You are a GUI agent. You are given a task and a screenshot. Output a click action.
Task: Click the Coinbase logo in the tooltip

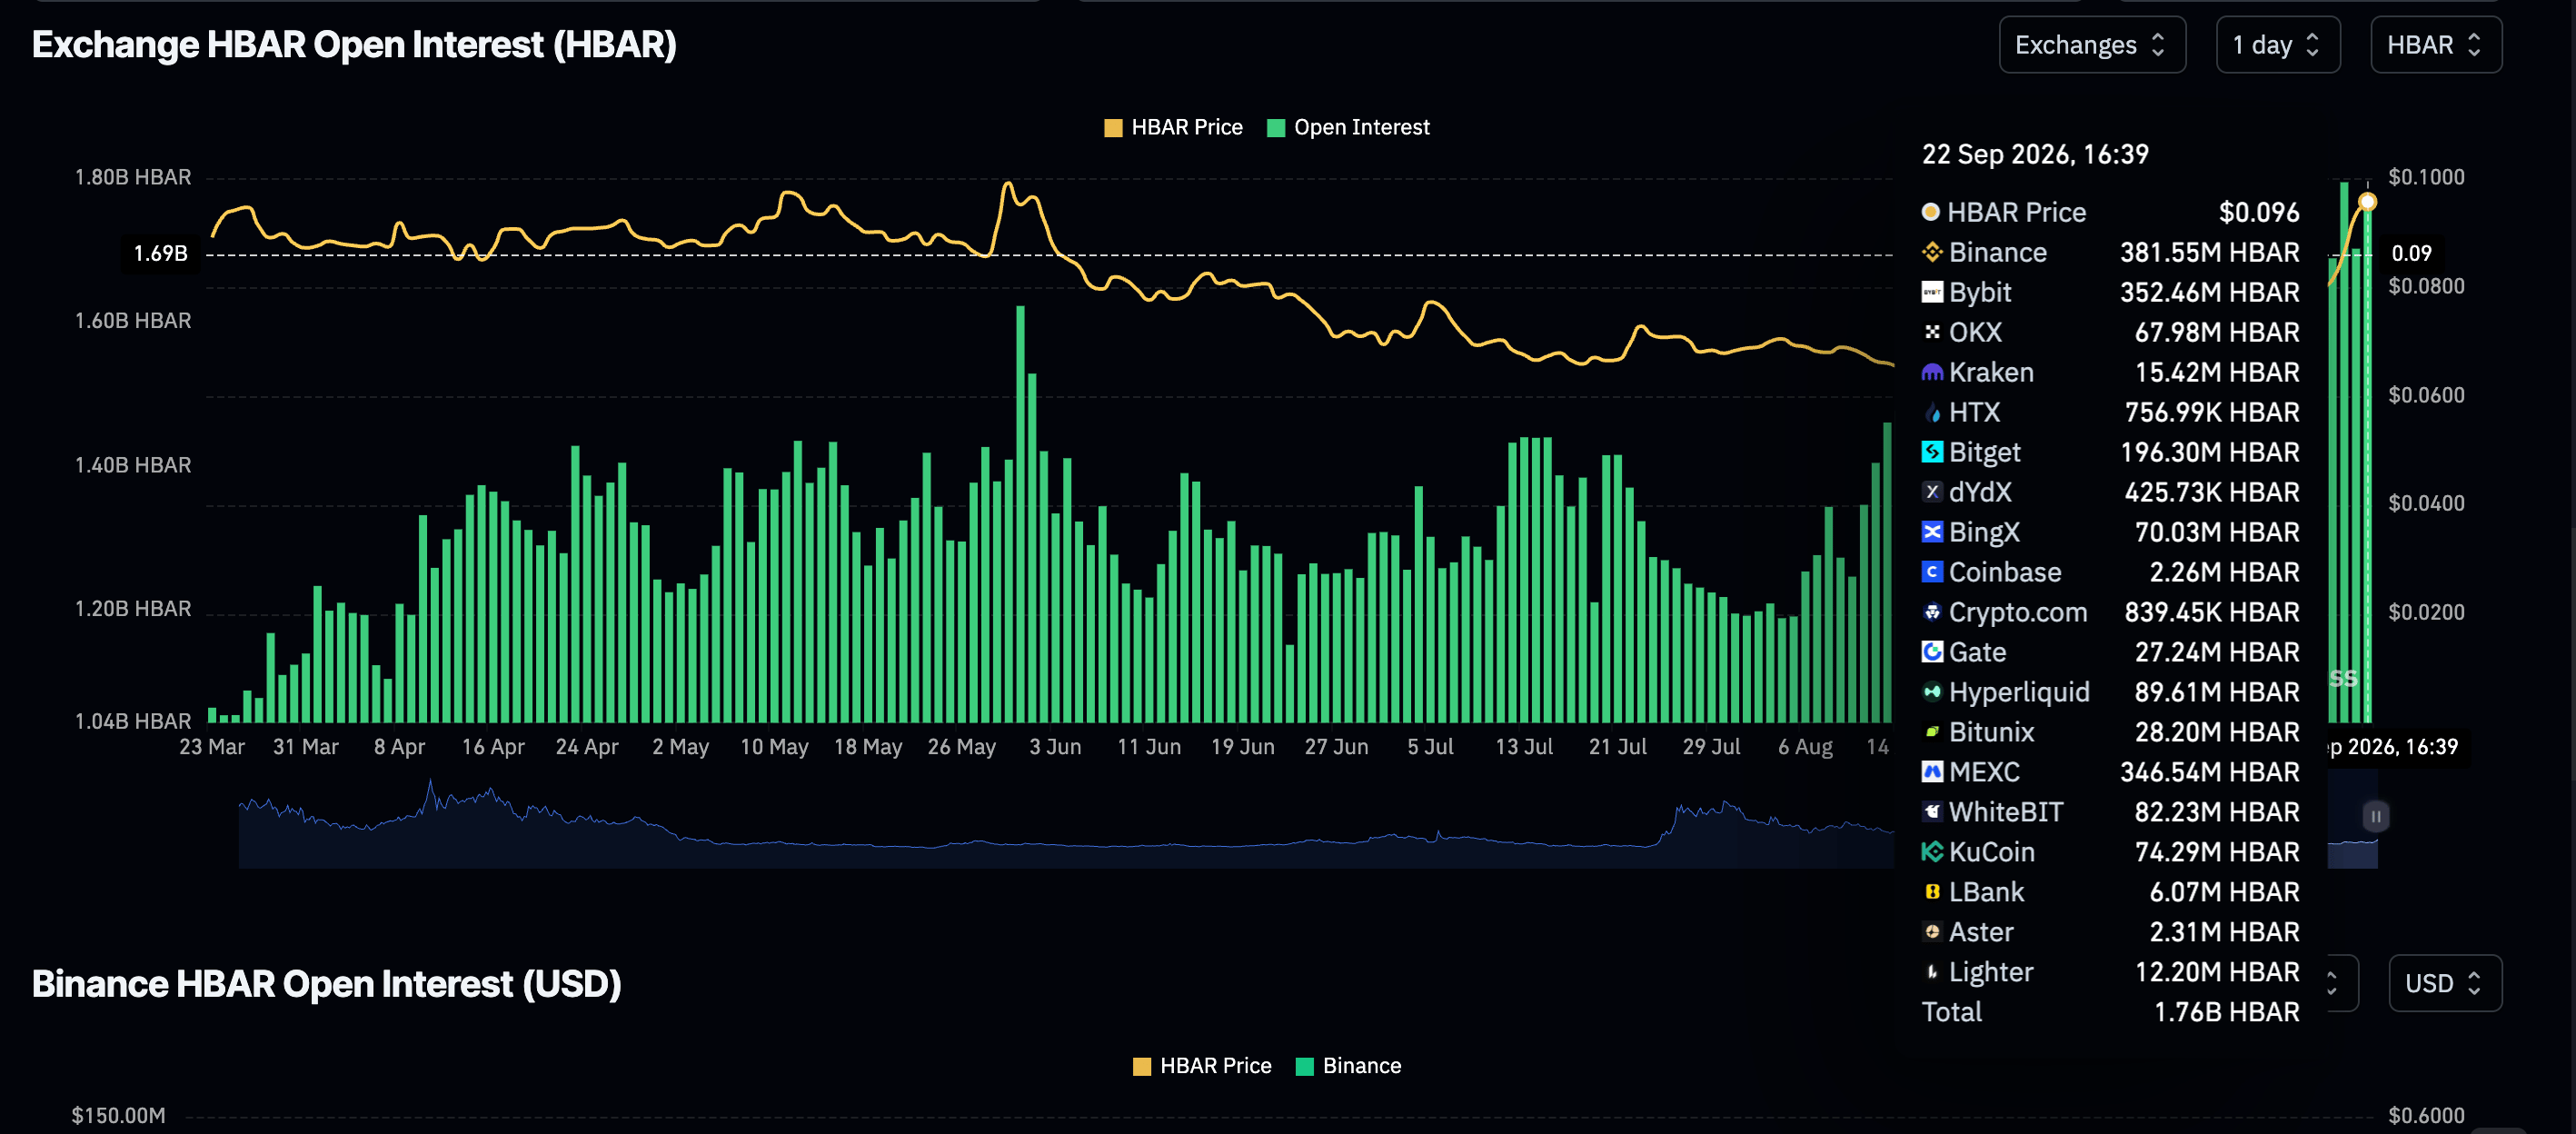(1932, 572)
